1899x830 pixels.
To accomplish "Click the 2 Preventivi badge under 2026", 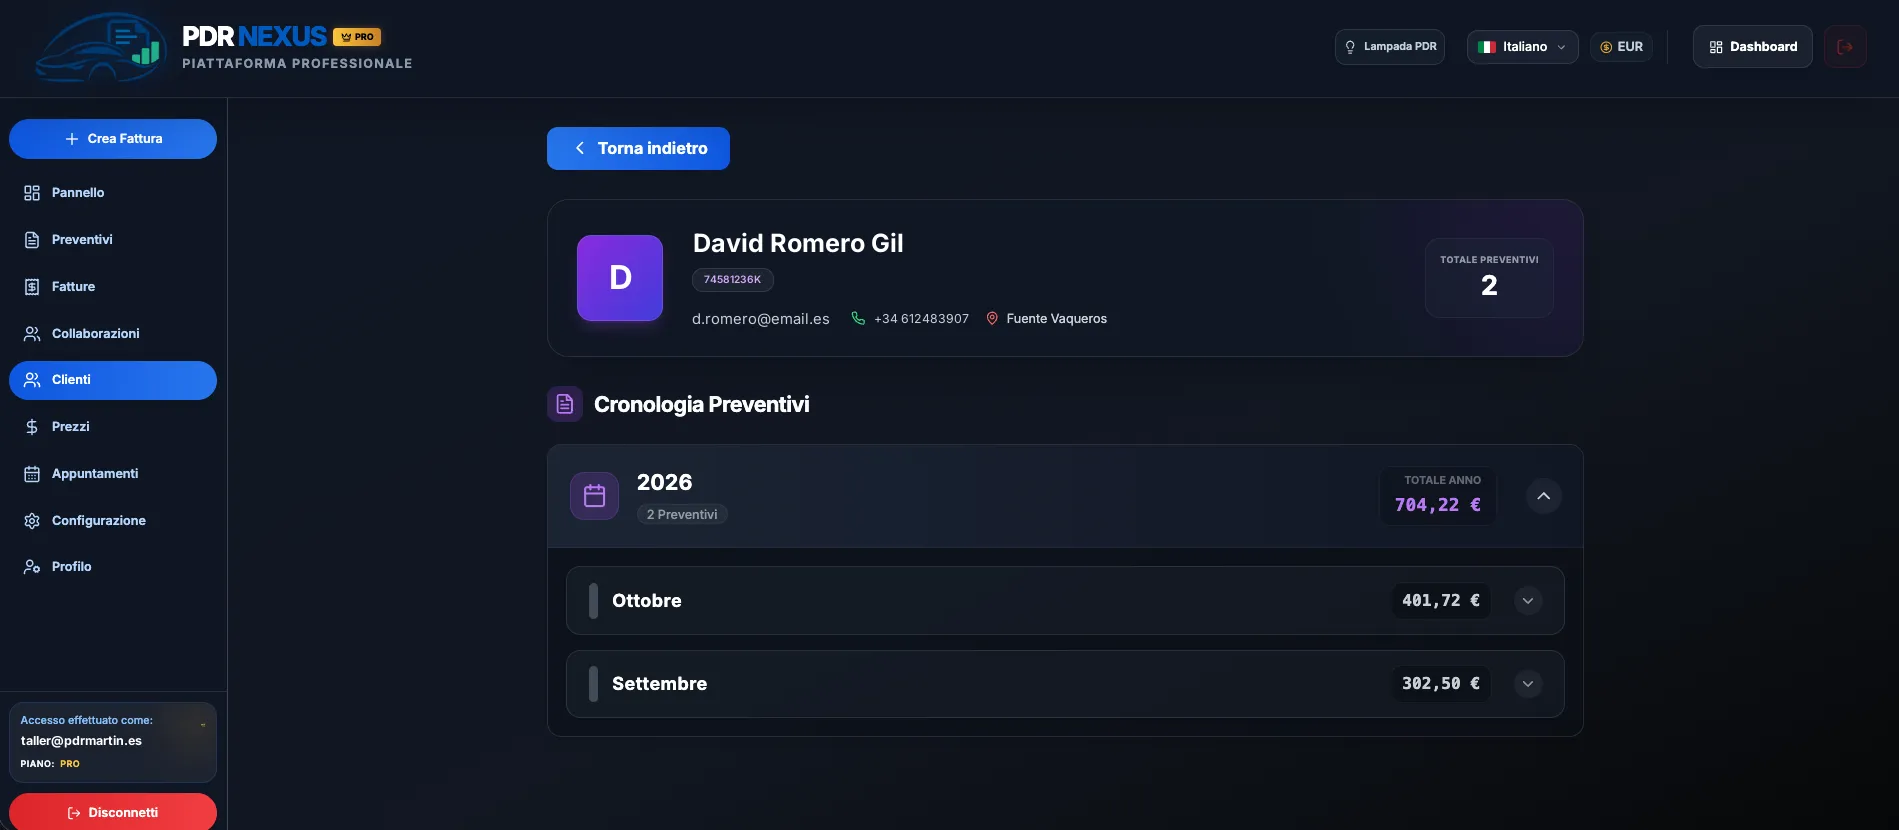I will pos(682,515).
